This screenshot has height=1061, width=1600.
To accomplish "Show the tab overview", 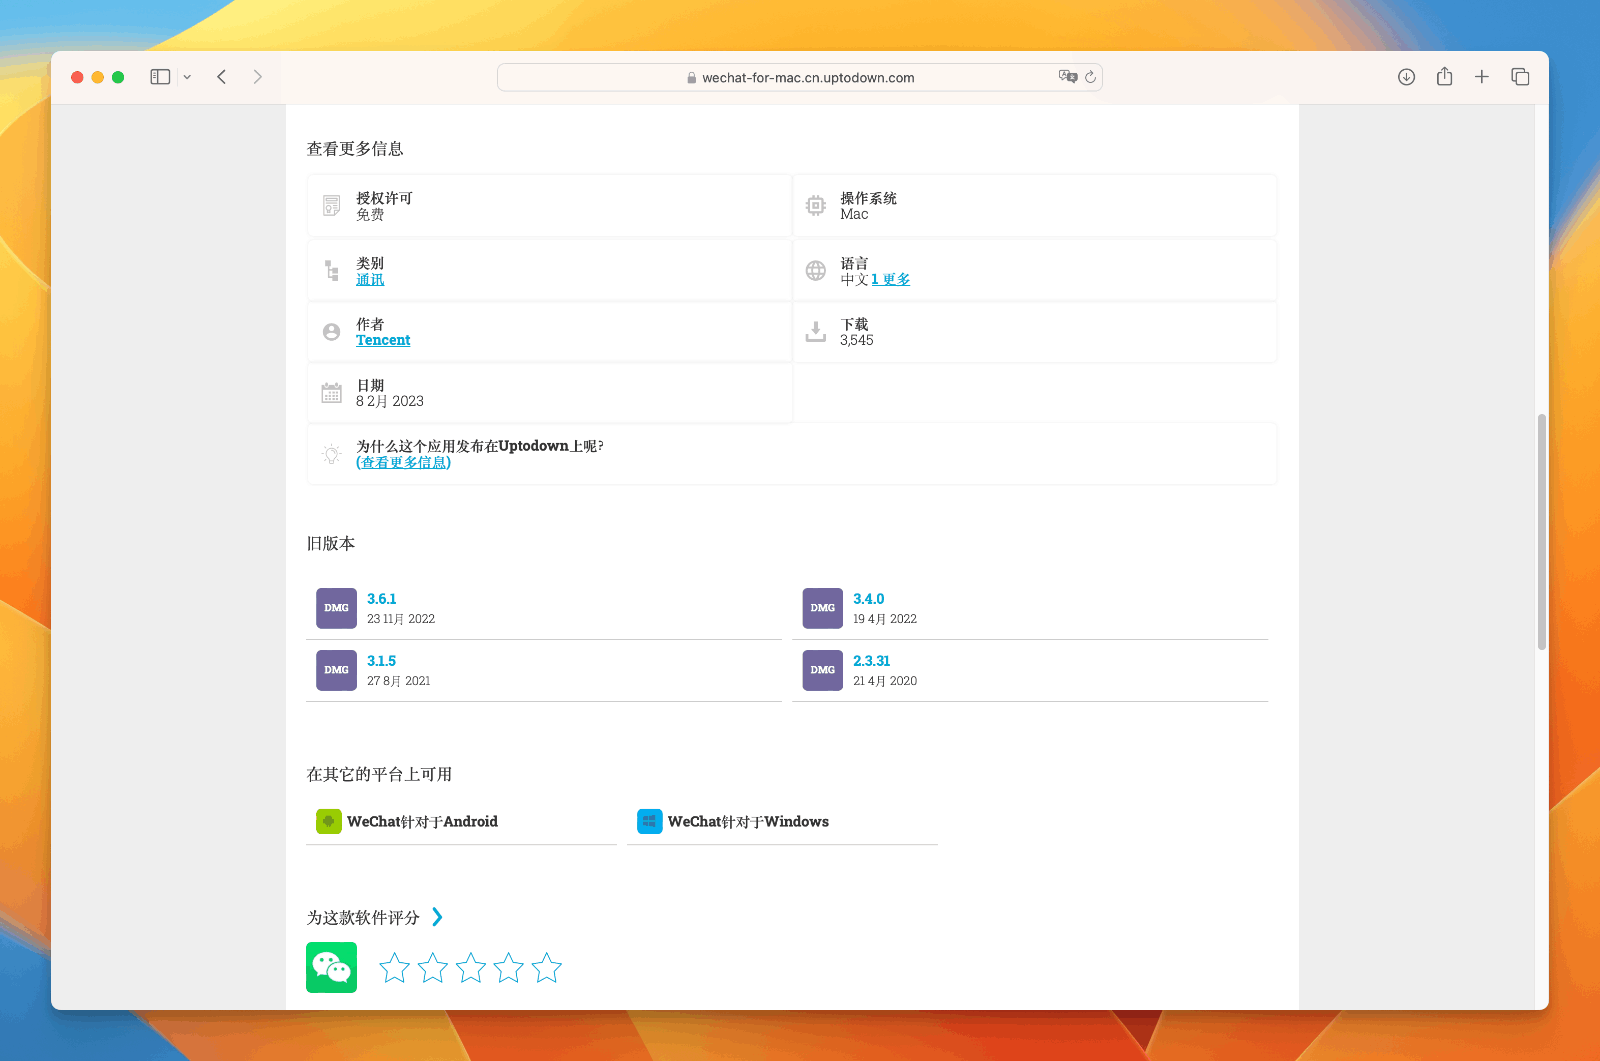I will click(1520, 77).
